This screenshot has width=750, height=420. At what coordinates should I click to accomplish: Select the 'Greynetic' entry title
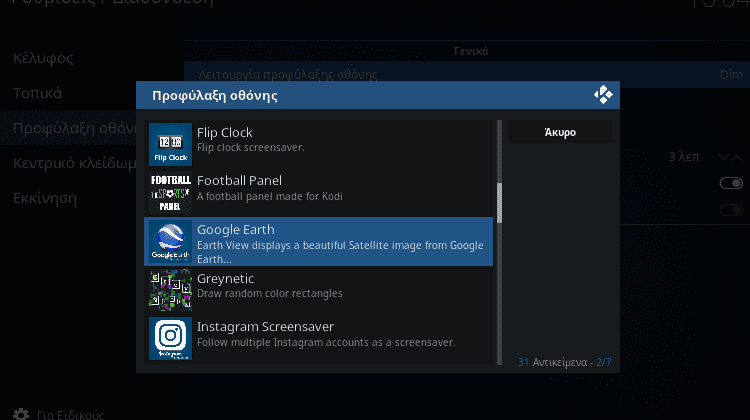225,278
